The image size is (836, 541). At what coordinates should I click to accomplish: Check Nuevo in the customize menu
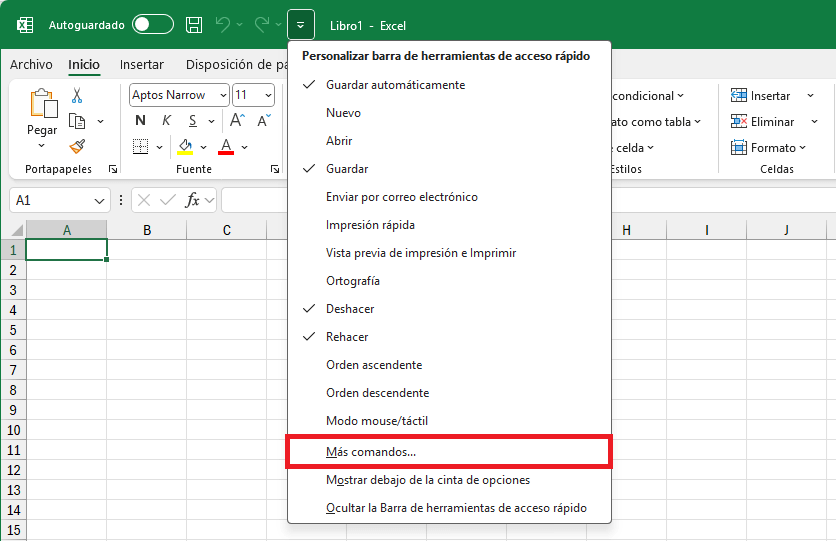coord(449,113)
